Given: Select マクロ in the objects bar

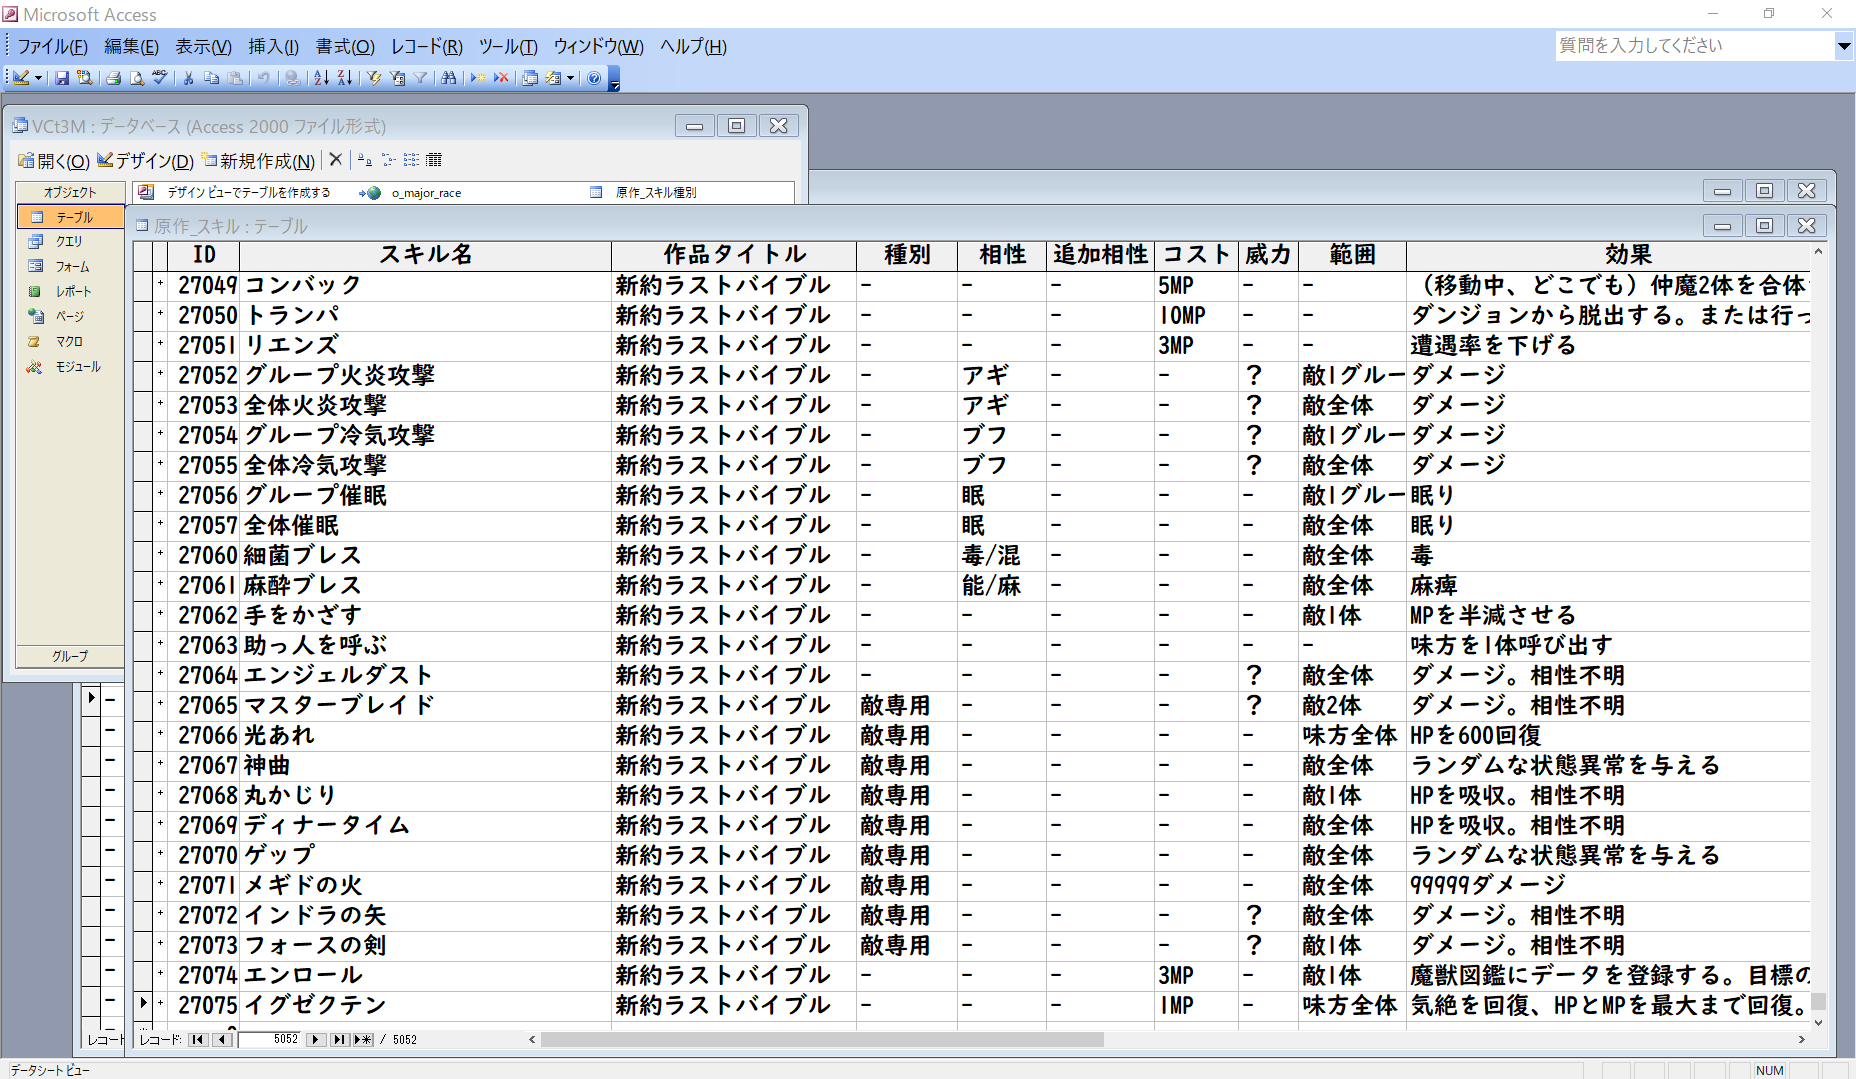Looking at the screenshot, I should (x=70, y=342).
